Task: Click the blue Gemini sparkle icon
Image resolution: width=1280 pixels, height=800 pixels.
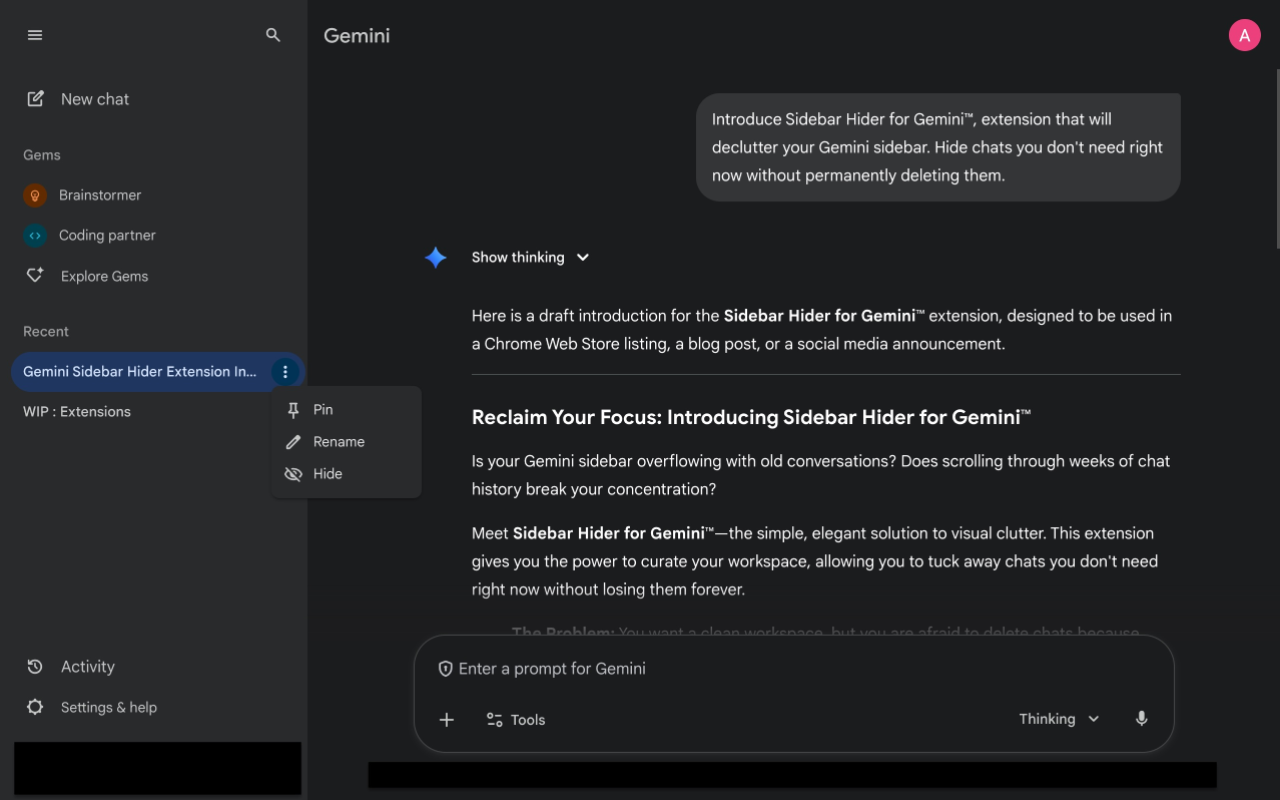Action: tap(436, 258)
